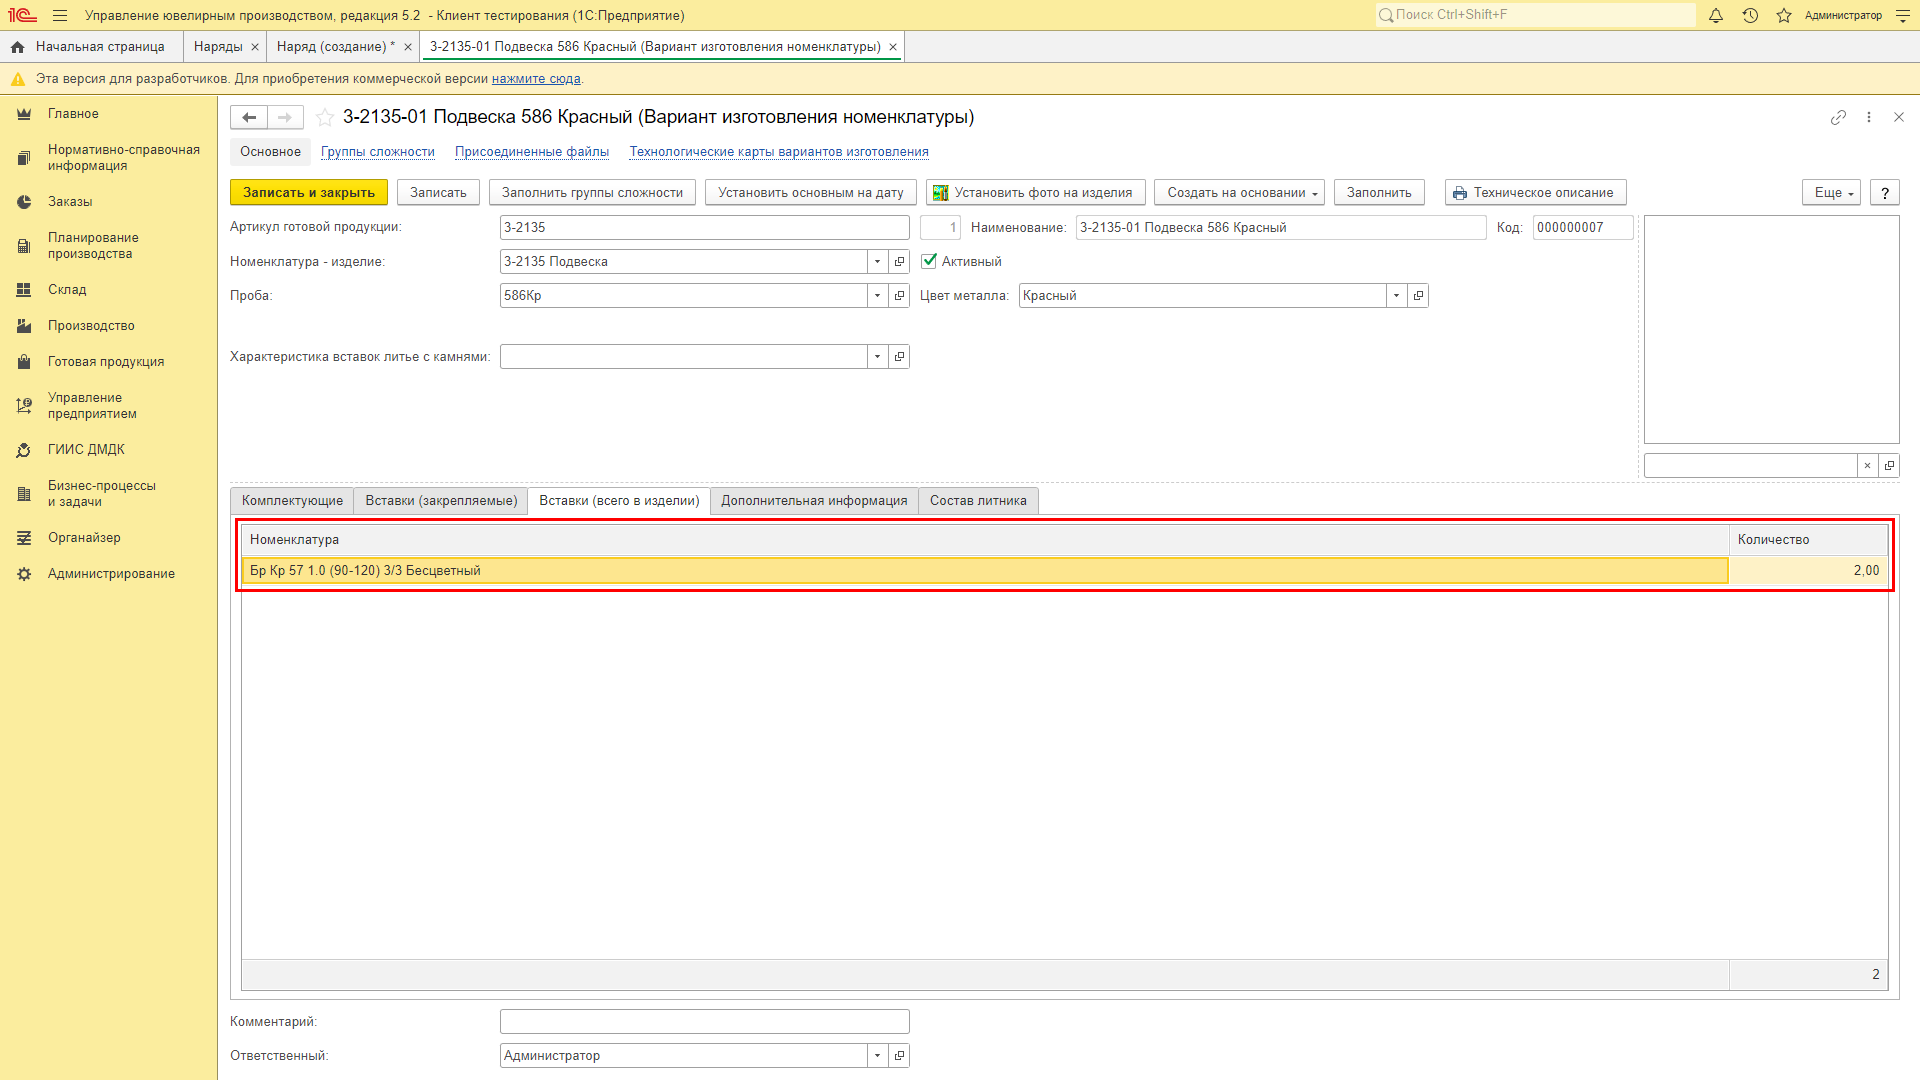Open the Администрирование section
This screenshot has height=1080, width=1920.
pyautogui.click(x=111, y=574)
